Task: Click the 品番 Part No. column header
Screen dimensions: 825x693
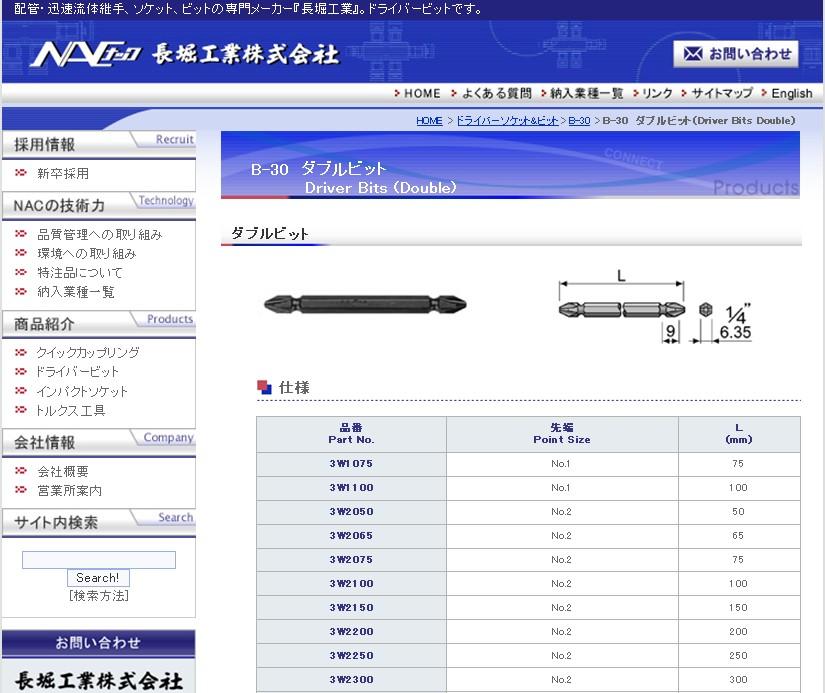Action: coord(351,434)
